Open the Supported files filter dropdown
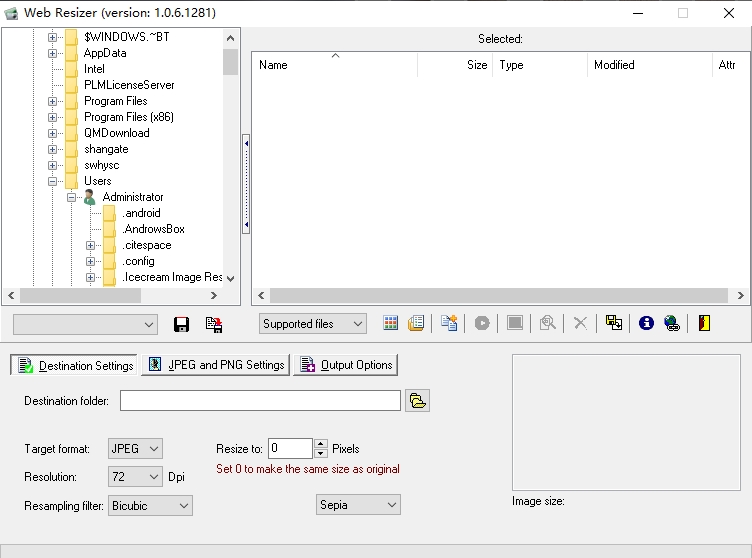 313,324
